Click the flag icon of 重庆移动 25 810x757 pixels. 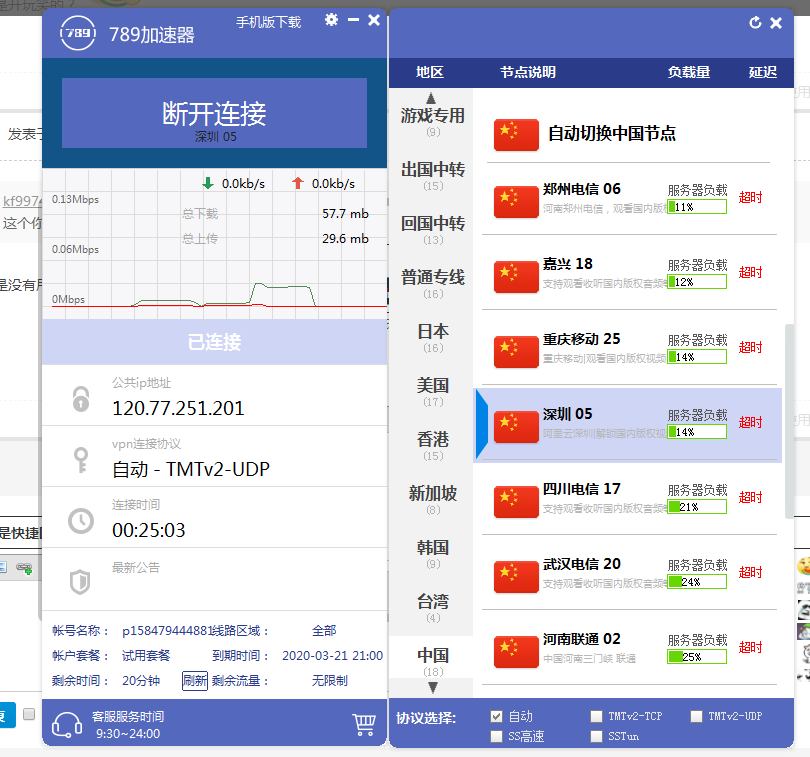point(516,352)
